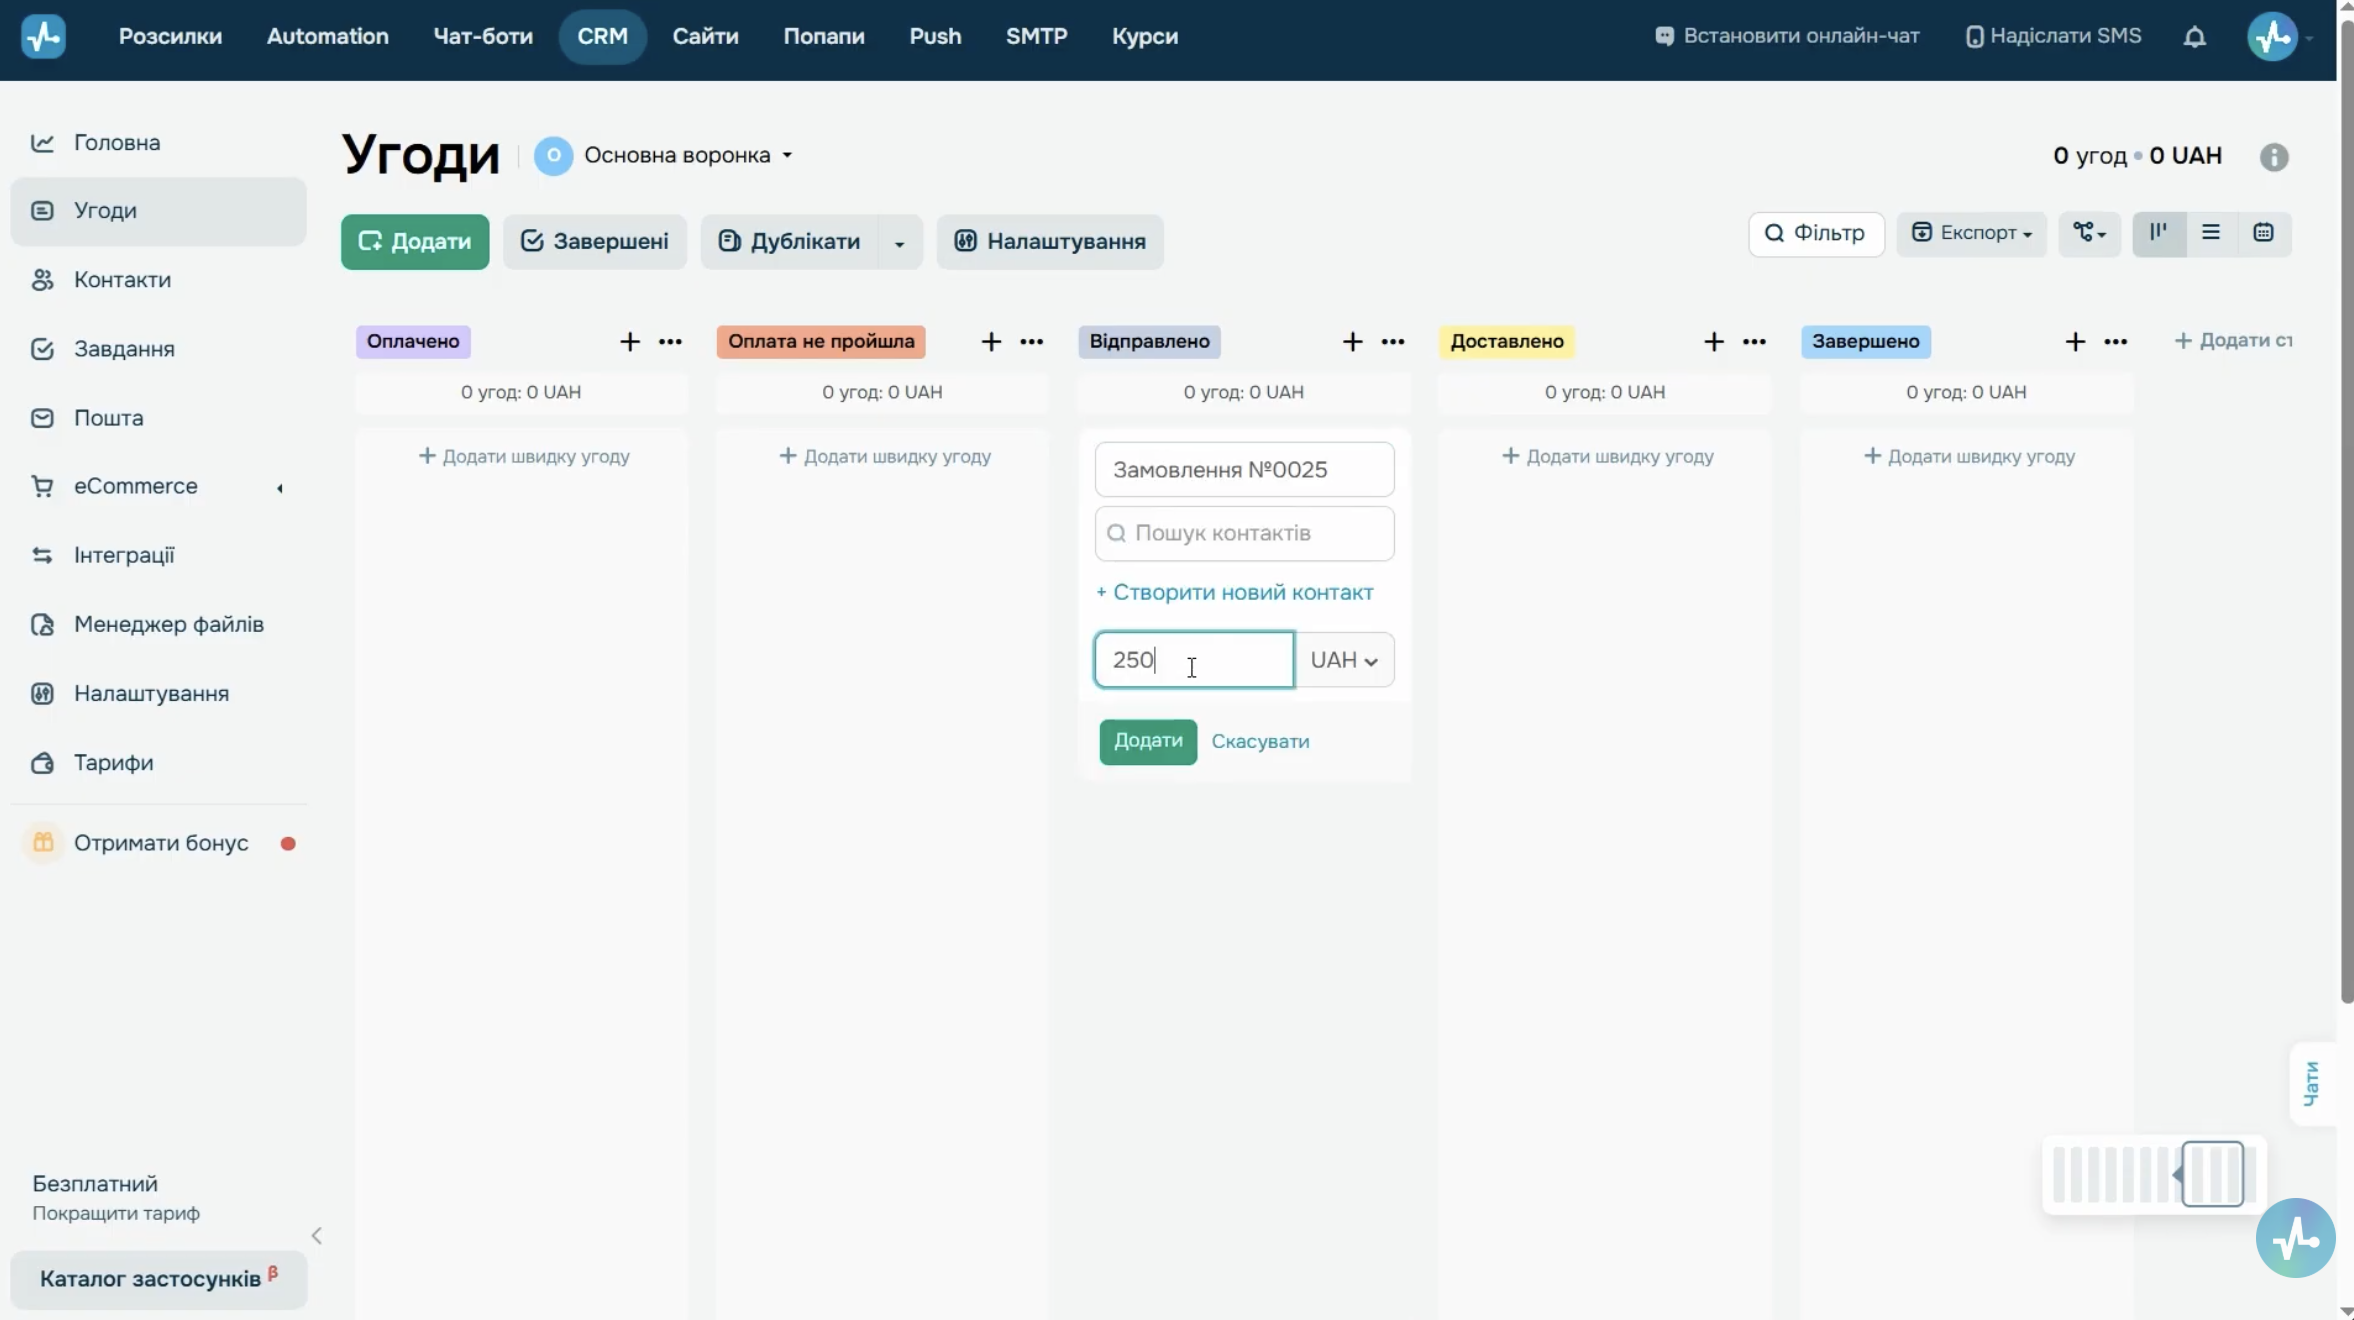Image resolution: width=2354 pixels, height=1320 pixels.
Task: Open Основна воронка pipeline dropdown
Action: 664,156
